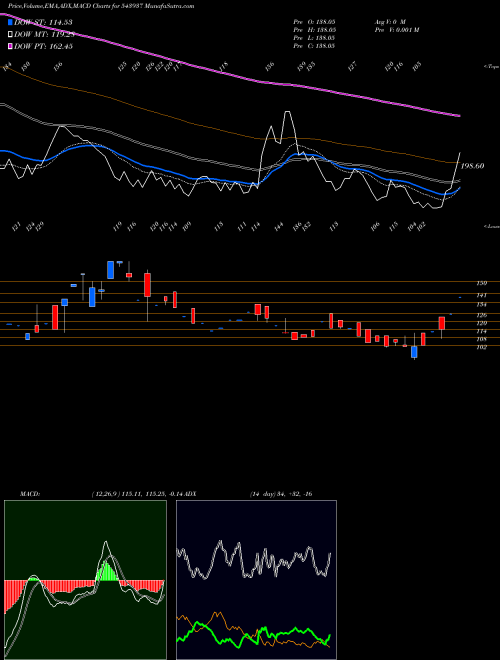Click the MACD '(12,26,9)' values text
The image size is (500, 660).
138,494
